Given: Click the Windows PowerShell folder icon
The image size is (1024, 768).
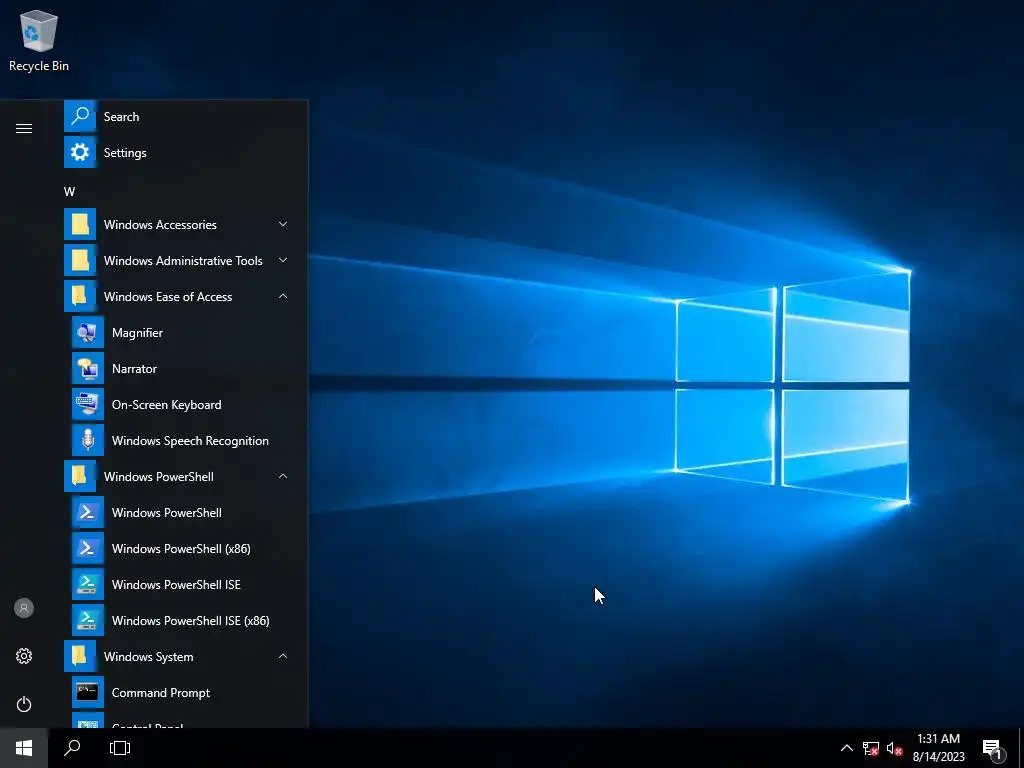Looking at the screenshot, I should click(80, 476).
